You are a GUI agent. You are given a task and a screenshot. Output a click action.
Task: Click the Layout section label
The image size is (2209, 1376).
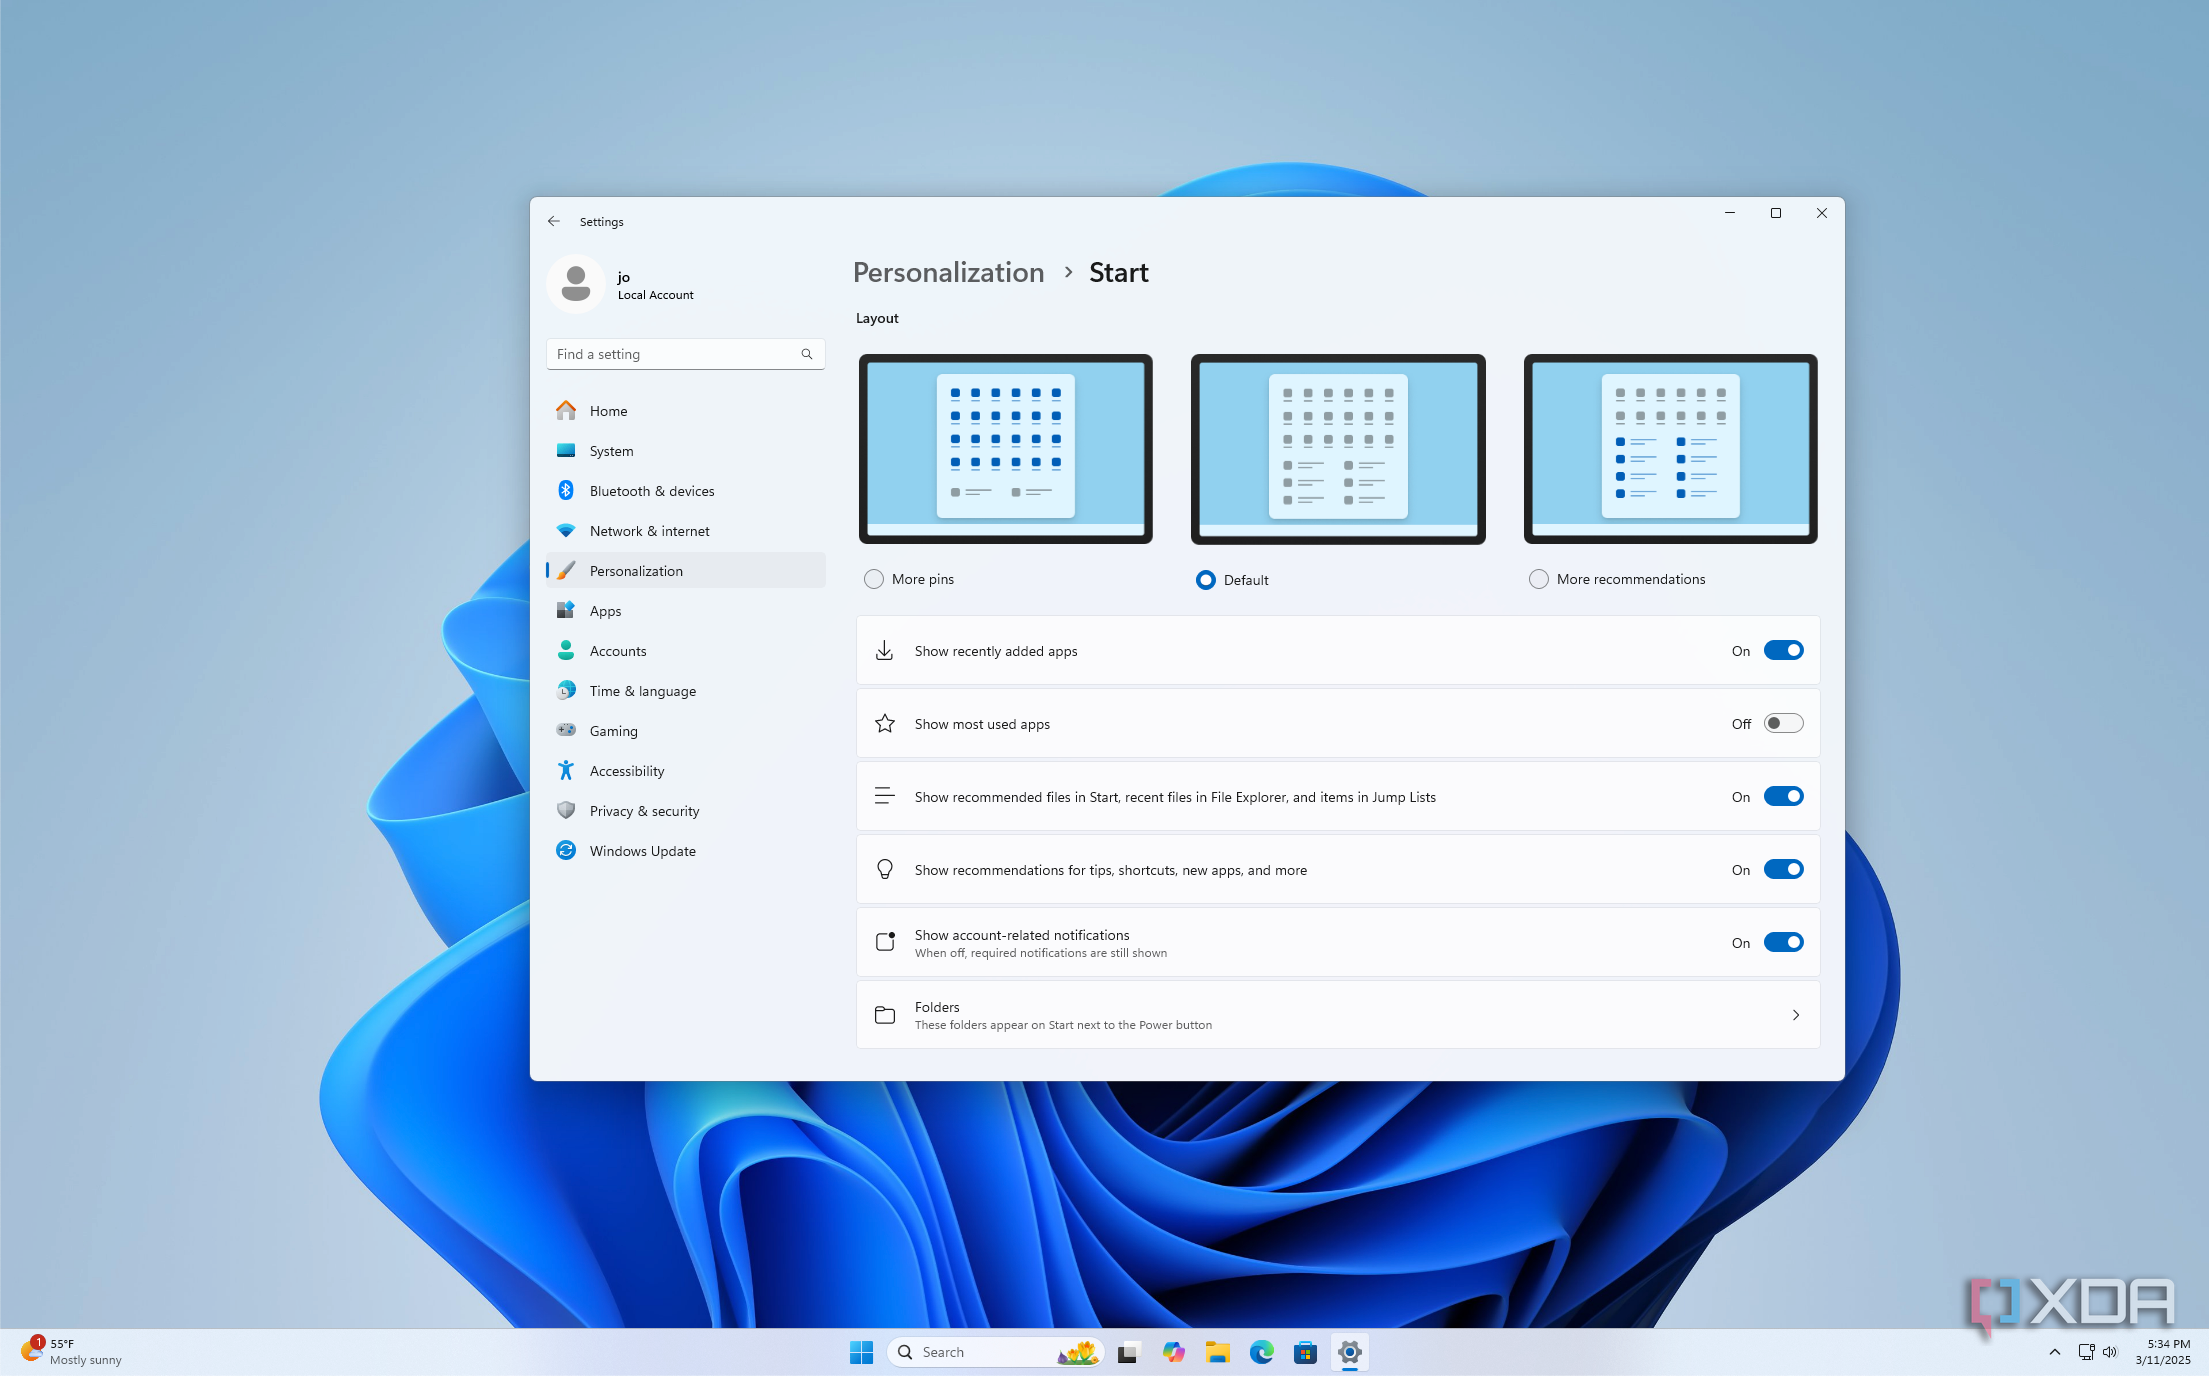877,318
